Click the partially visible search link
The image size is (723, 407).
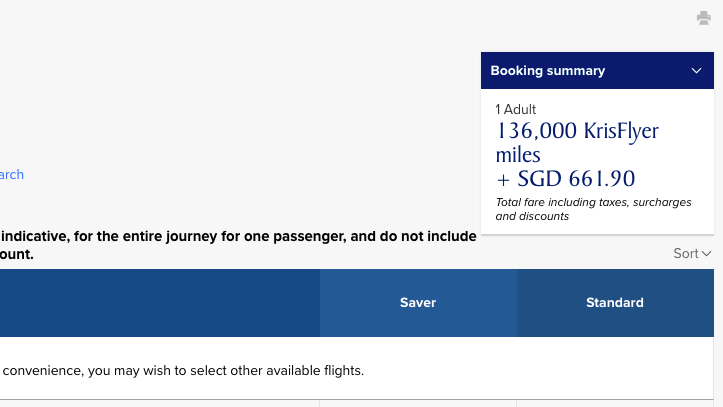coord(11,175)
